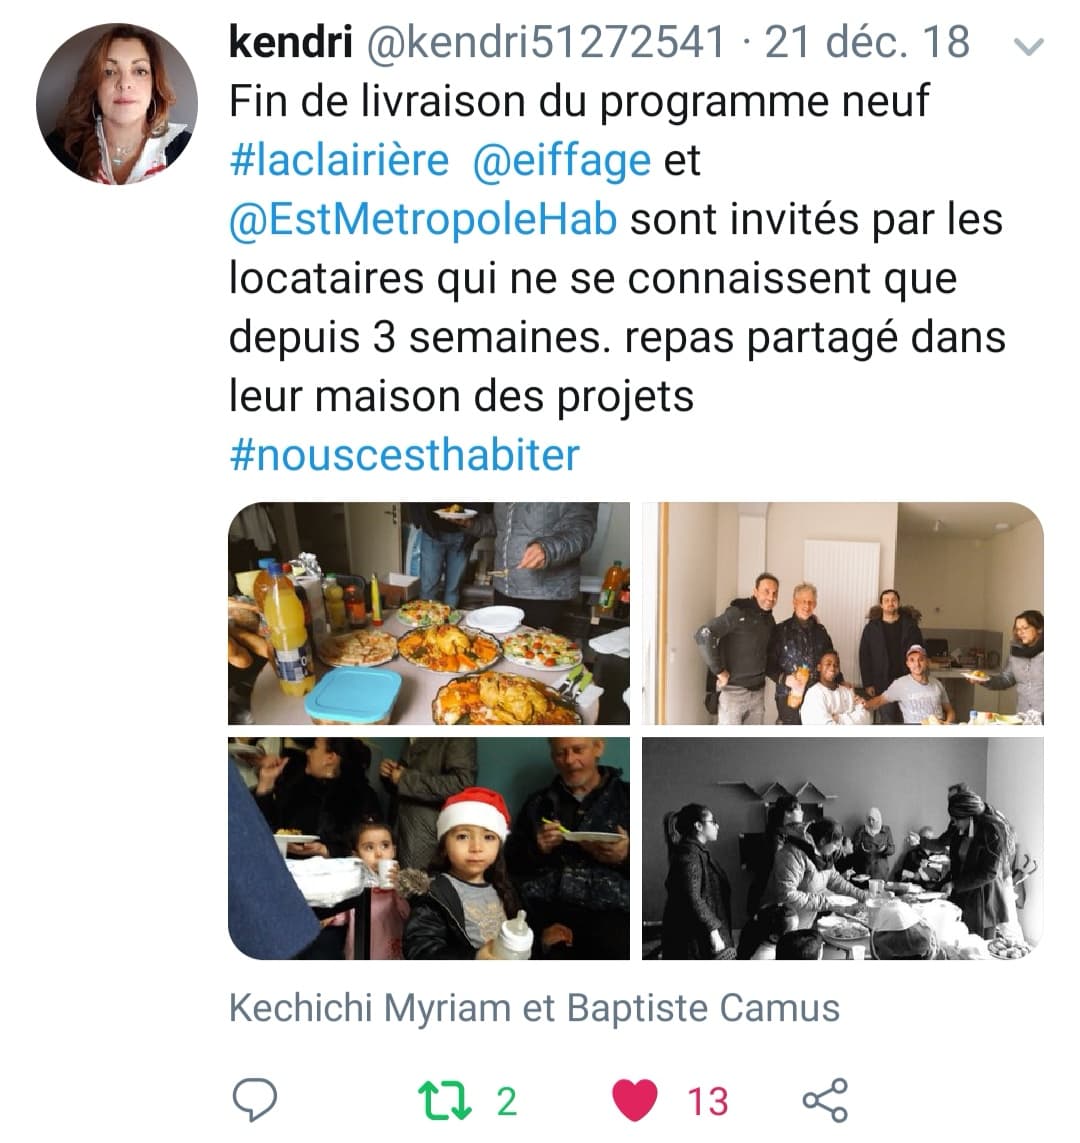Expand the tweet options chevron
The width and height of the screenshot is (1080, 1143).
click(x=1029, y=47)
